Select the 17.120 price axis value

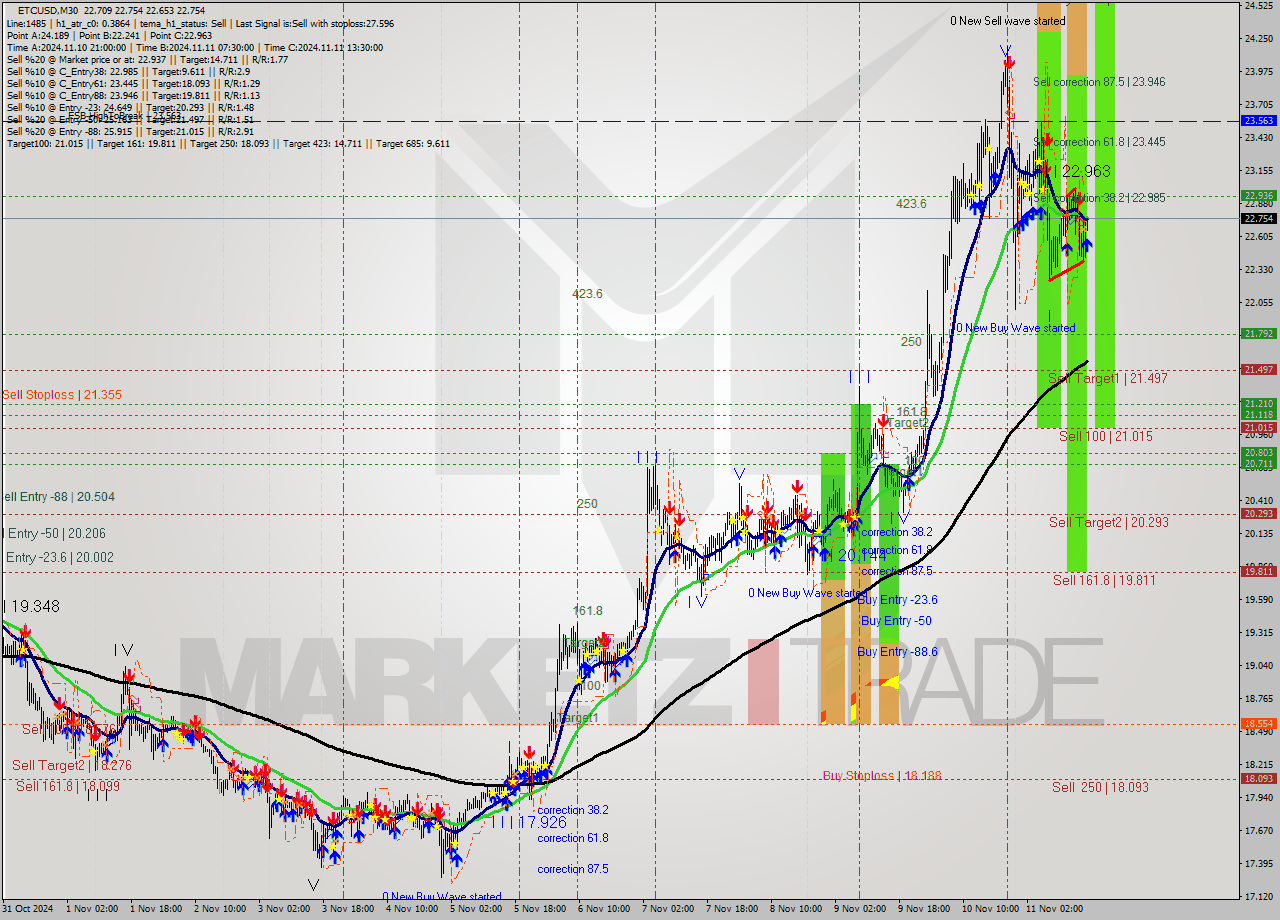click(x=1258, y=896)
